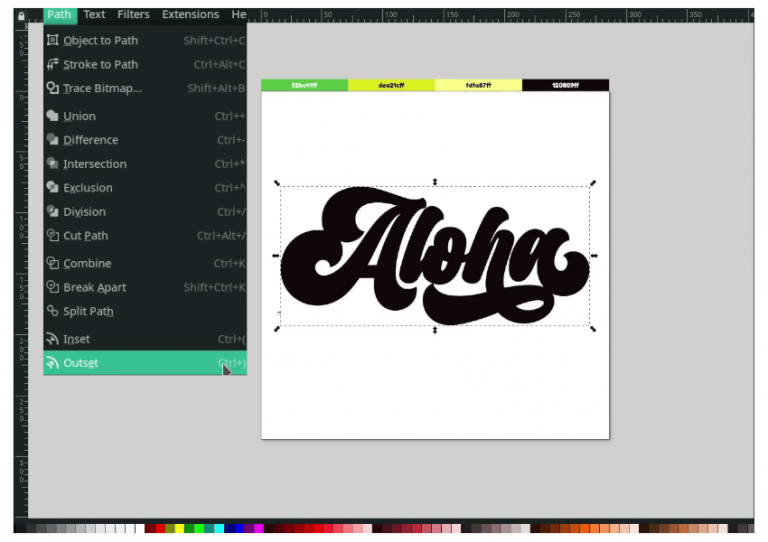This screenshot has height=542, width=768.
Task: Pick magenta from the bottom color palette
Action: click(259, 528)
